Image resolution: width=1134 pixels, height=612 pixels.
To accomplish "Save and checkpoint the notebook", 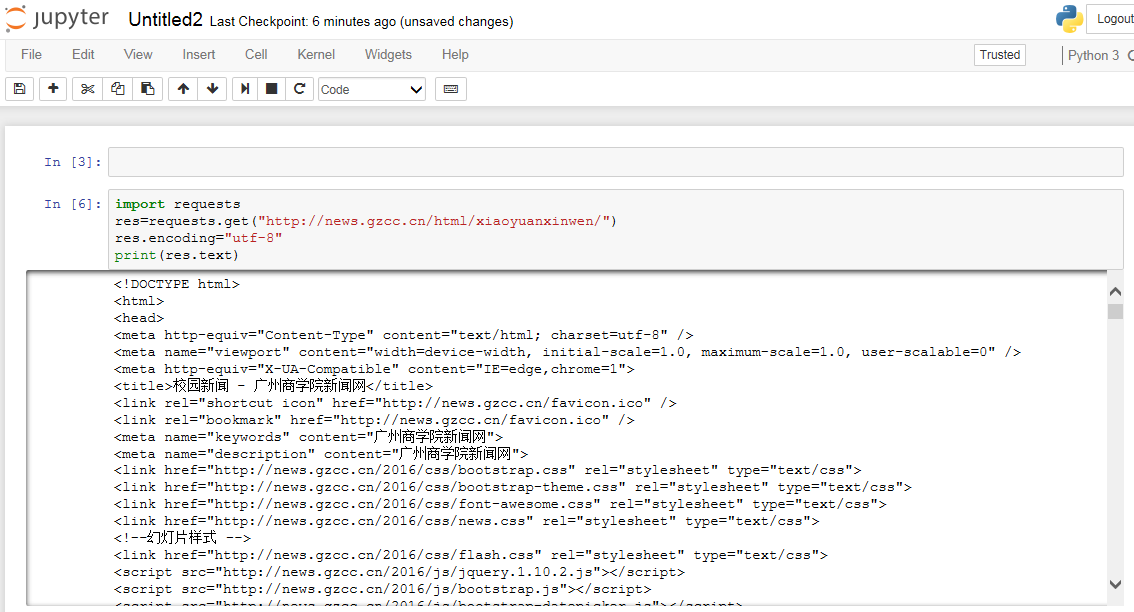I will point(20,89).
